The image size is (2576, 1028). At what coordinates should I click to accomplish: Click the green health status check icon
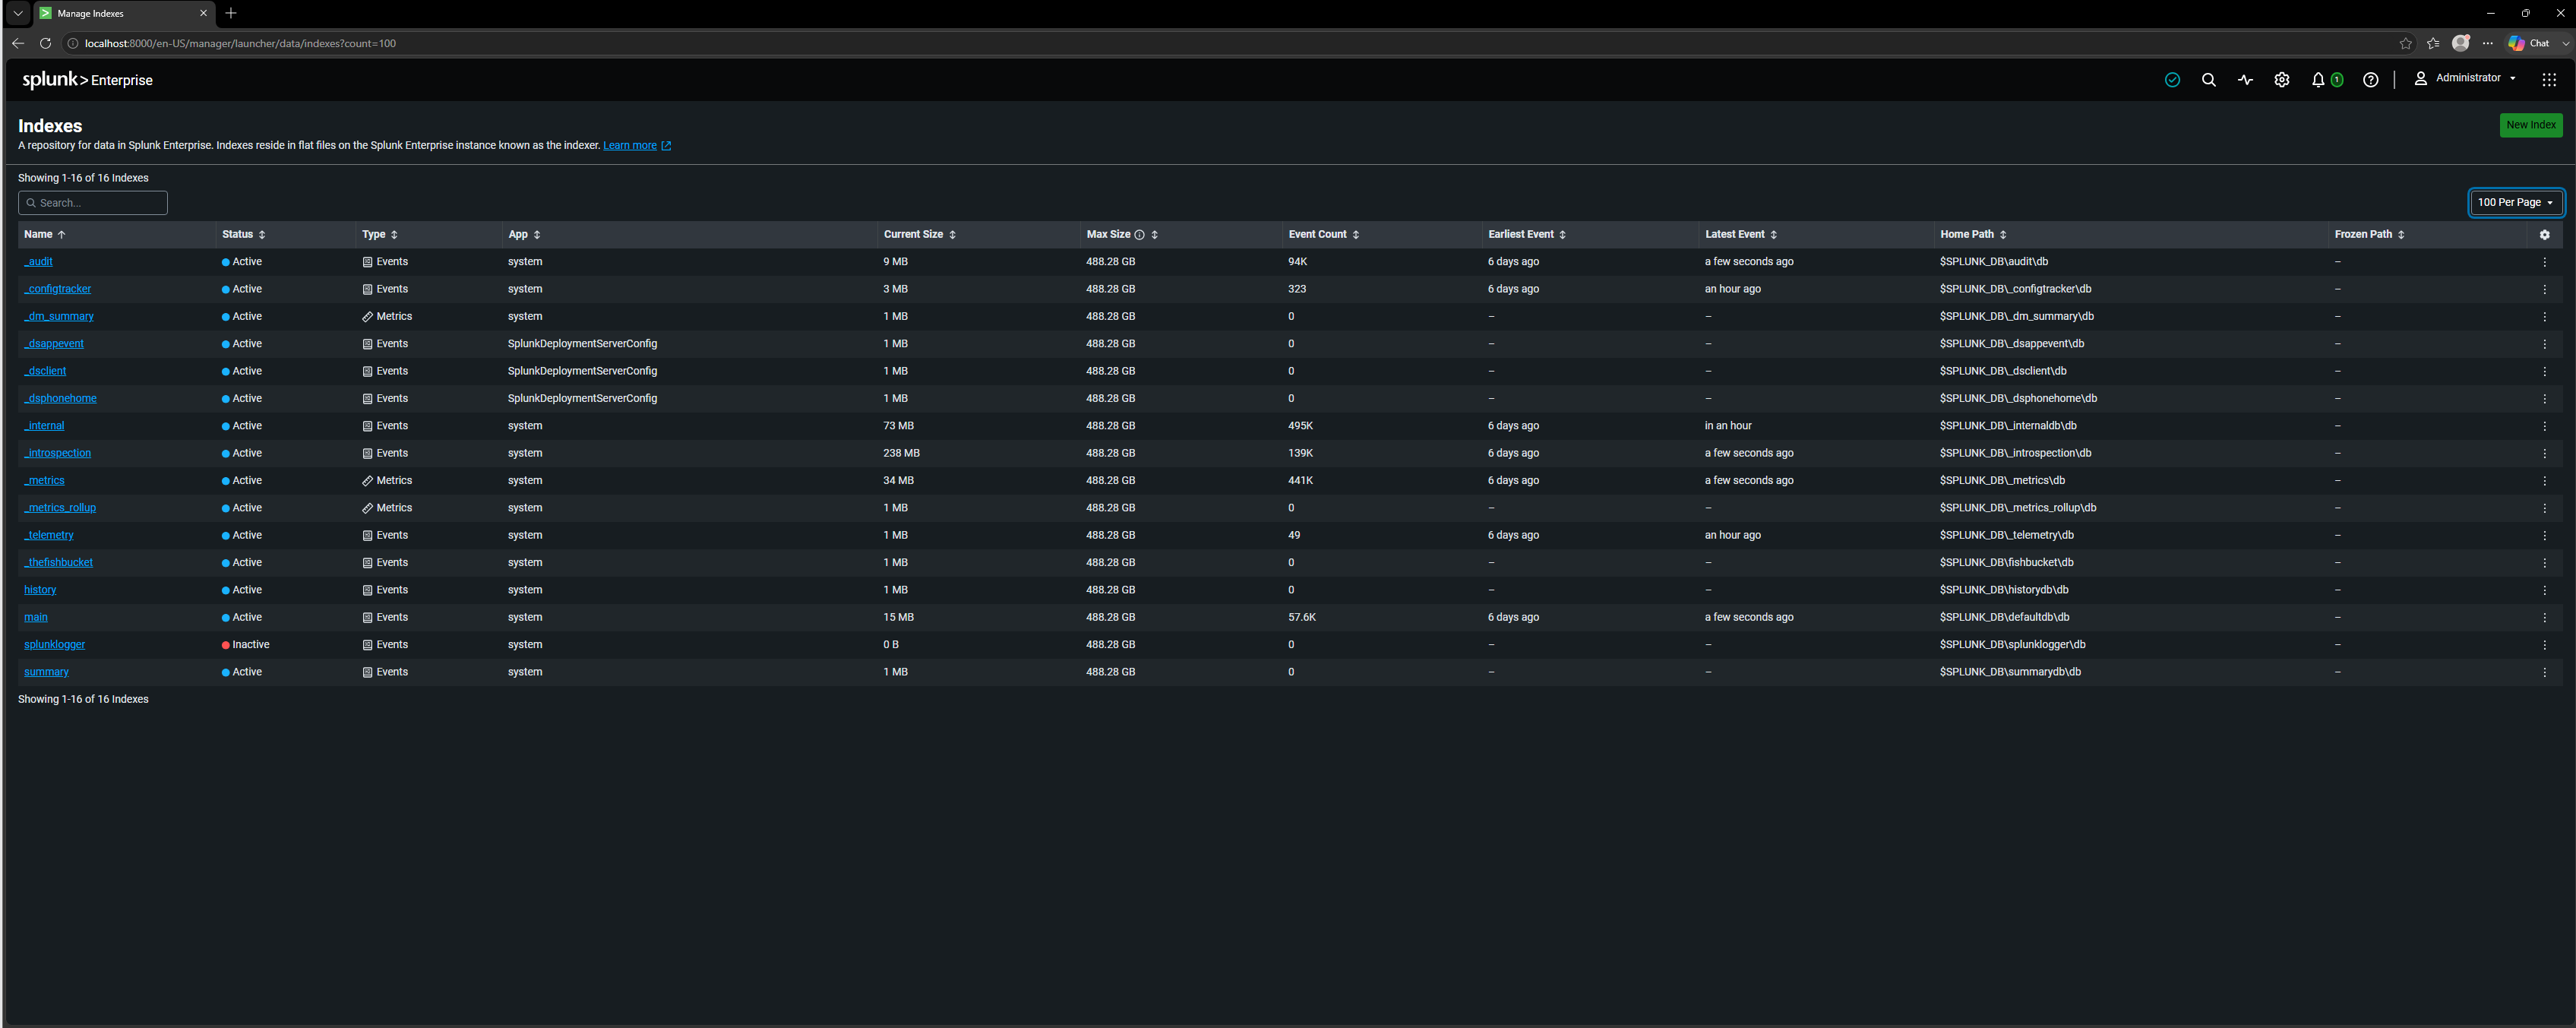[x=2172, y=80]
